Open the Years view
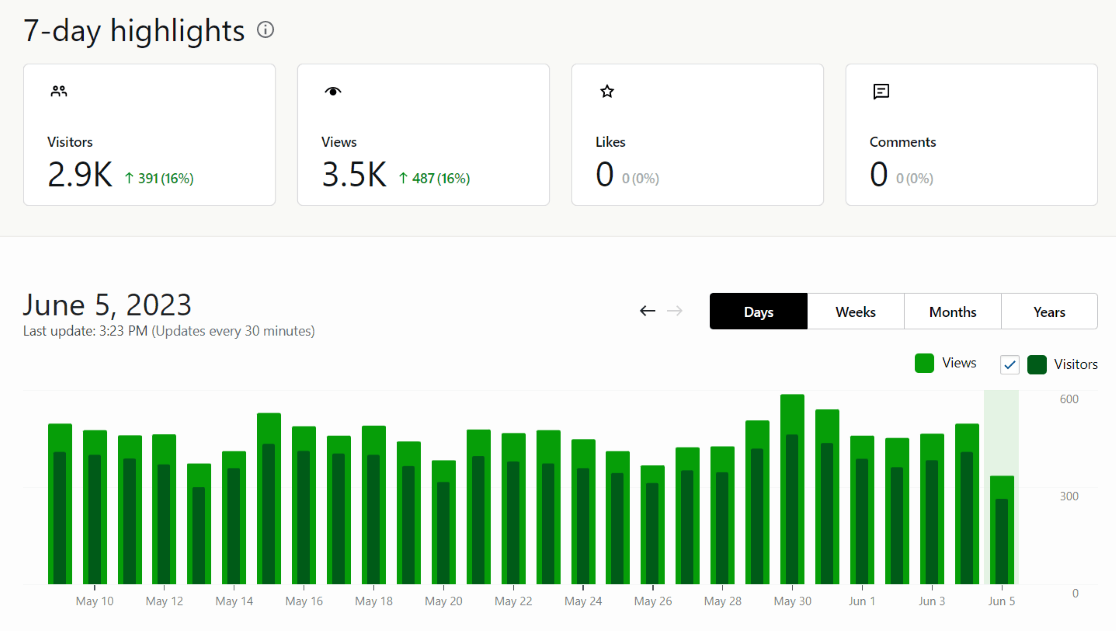This screenshot has height=631, width=1116. point(1049,311)
